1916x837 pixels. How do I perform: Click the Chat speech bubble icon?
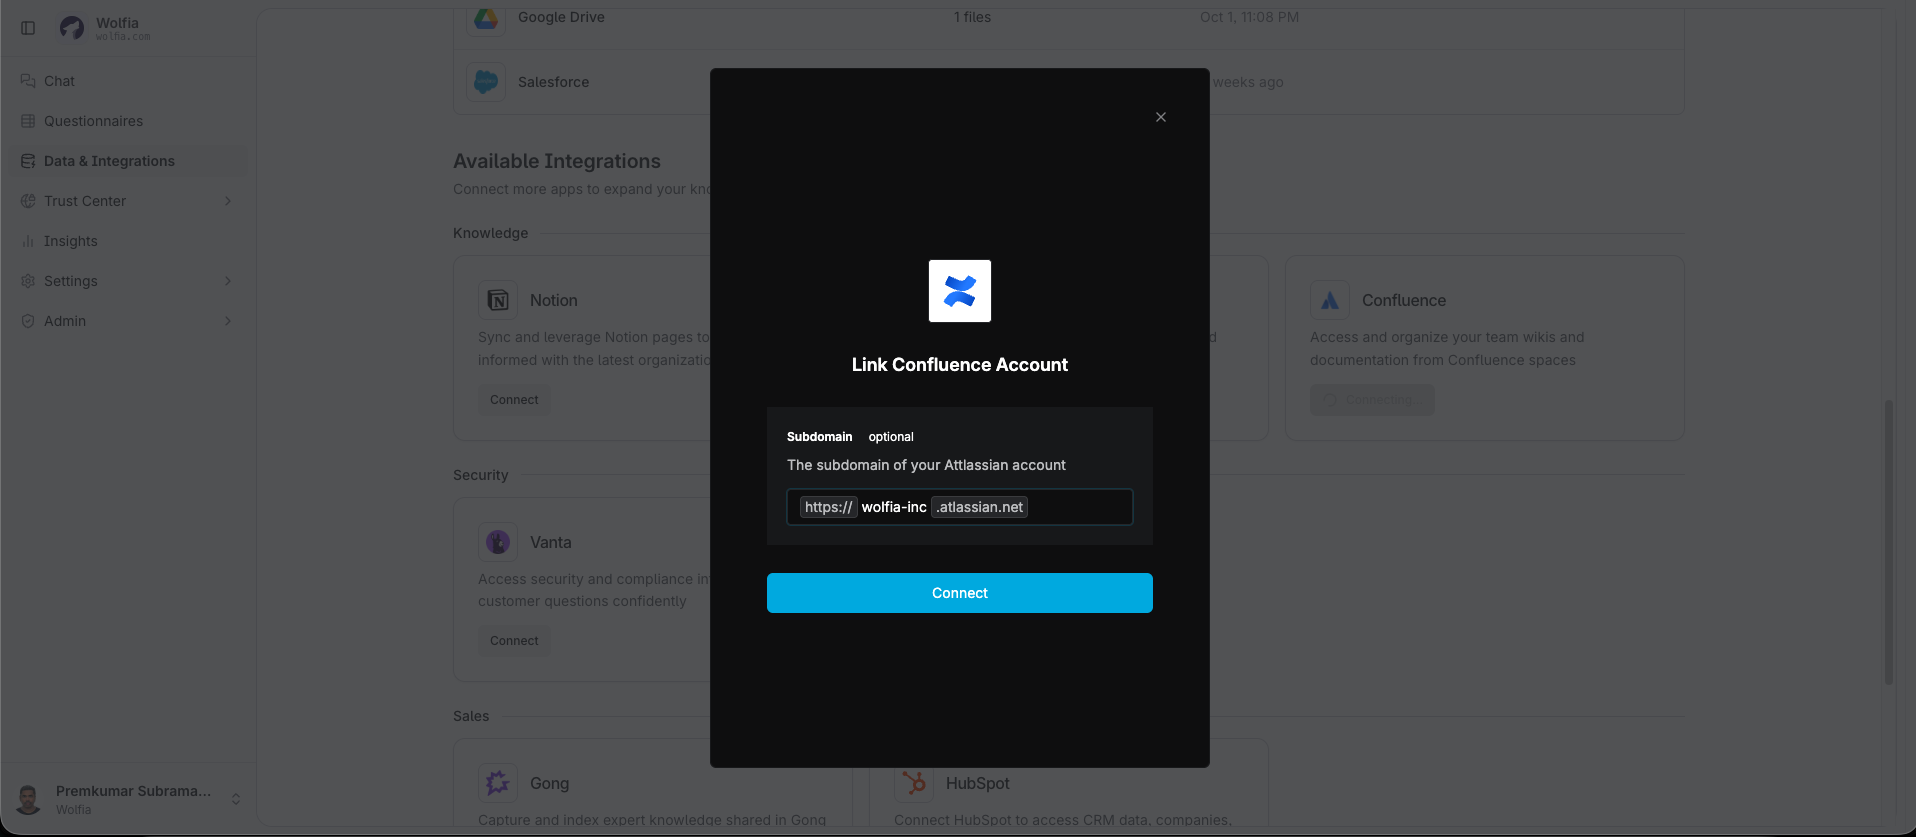(28, 81)
